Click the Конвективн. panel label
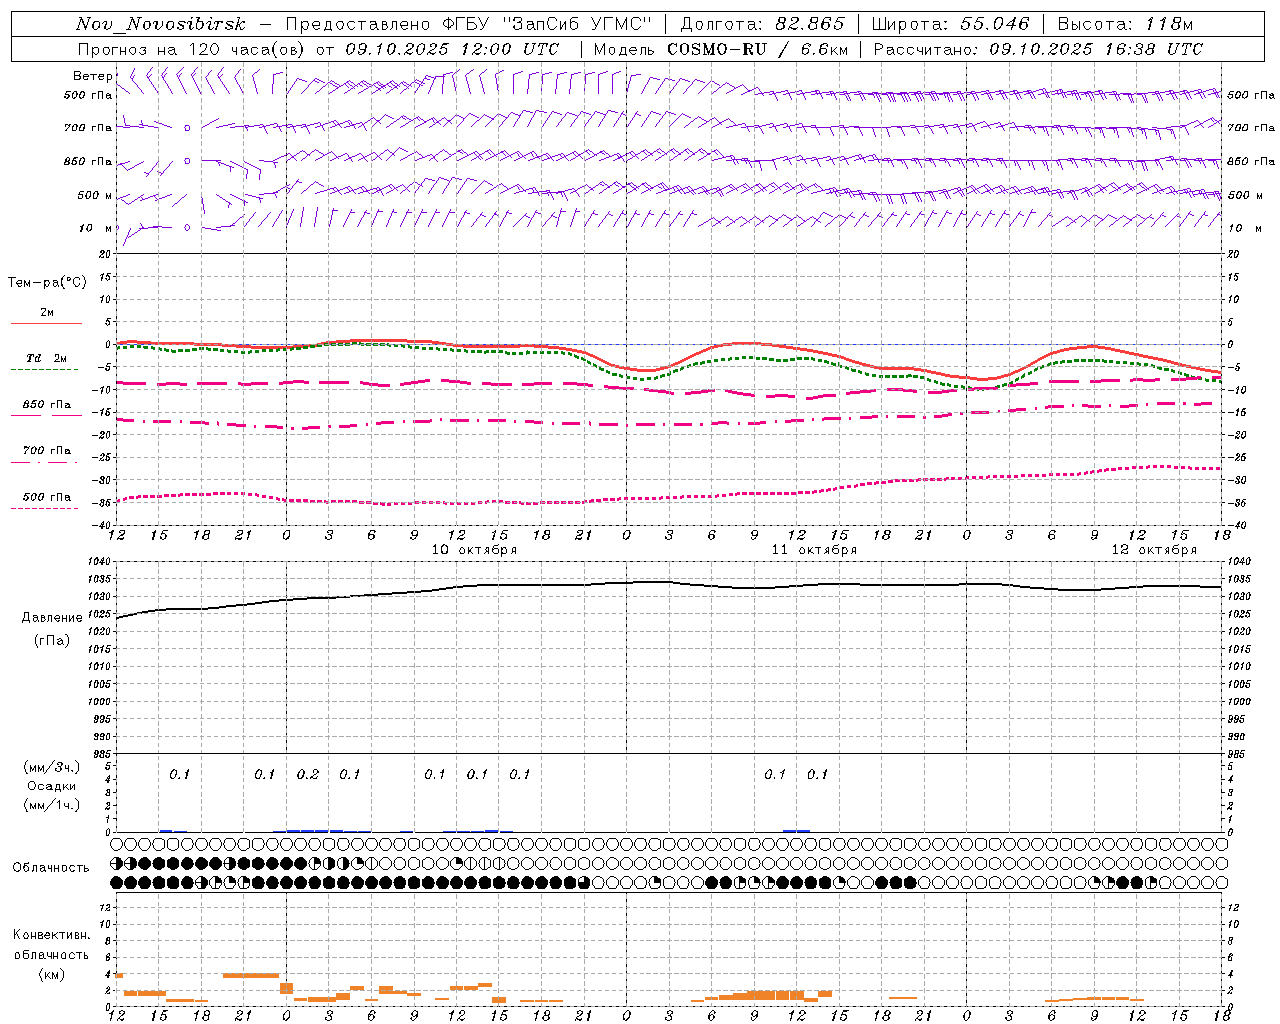Image resolution: width=1280 pixels, height=1024 pixels. pyautogui.click(x=52, y=935)
